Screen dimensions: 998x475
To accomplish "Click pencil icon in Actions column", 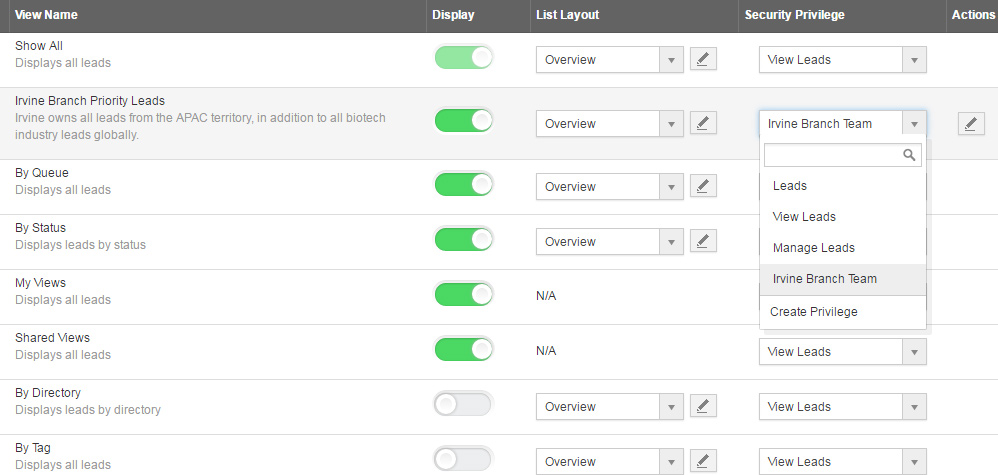I will click(970, 124).
